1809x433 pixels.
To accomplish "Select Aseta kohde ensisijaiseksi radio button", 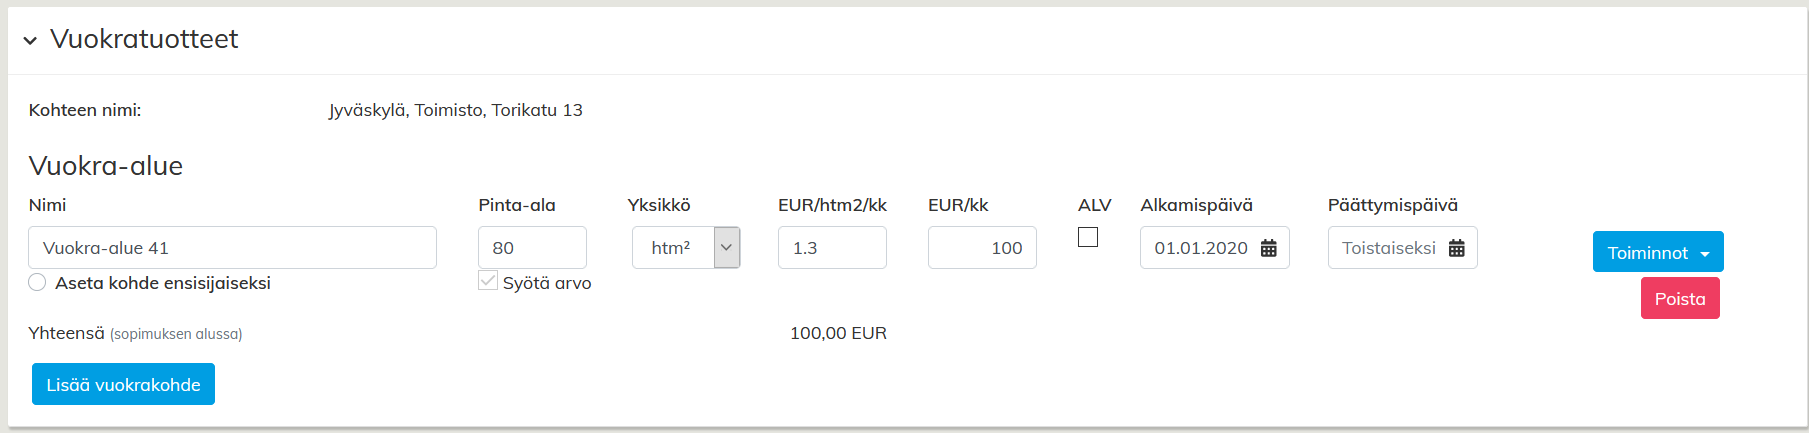I will point(38,282).
